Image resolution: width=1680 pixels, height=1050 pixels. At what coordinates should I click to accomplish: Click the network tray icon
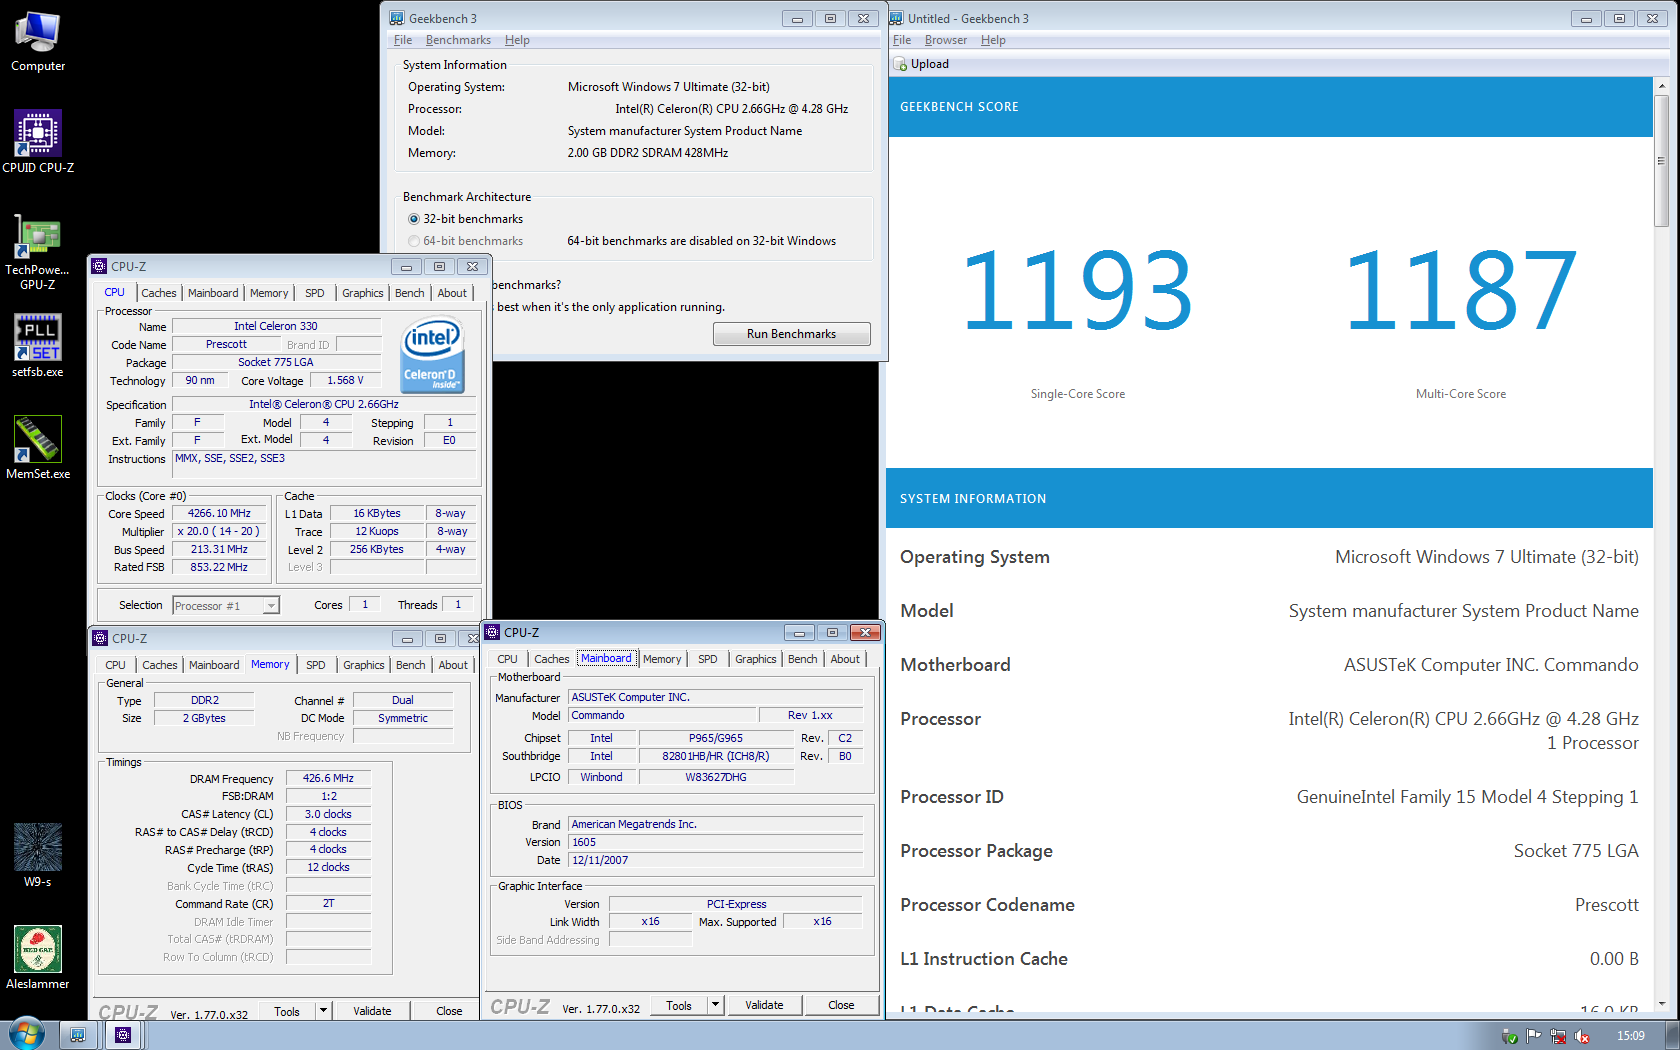click(x=1558, y=1036)
